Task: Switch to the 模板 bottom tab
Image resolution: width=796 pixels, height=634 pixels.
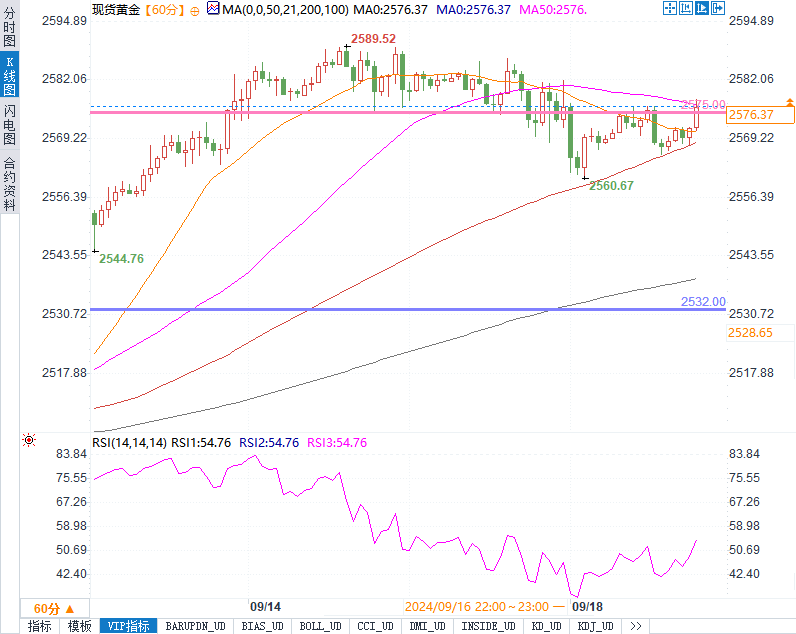Action: (79, 626)
